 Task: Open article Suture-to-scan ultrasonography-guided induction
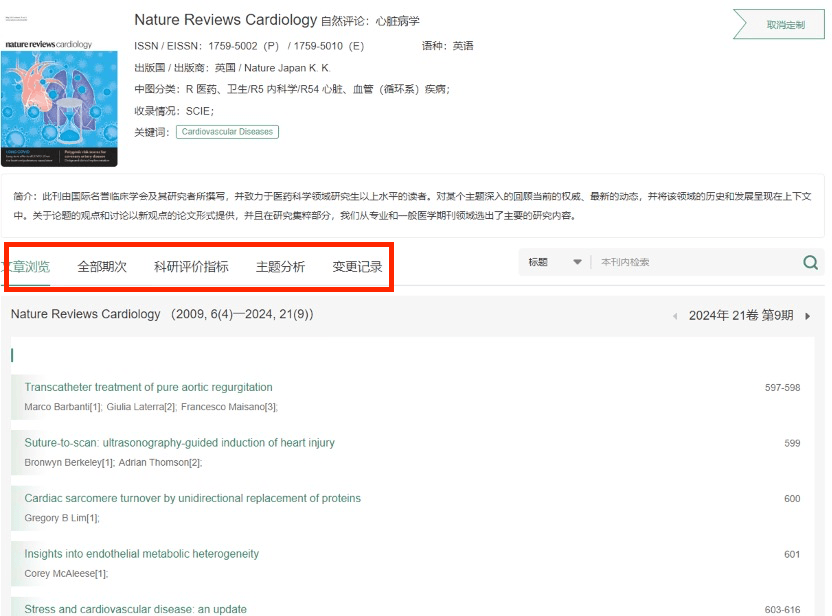point(179,443)
